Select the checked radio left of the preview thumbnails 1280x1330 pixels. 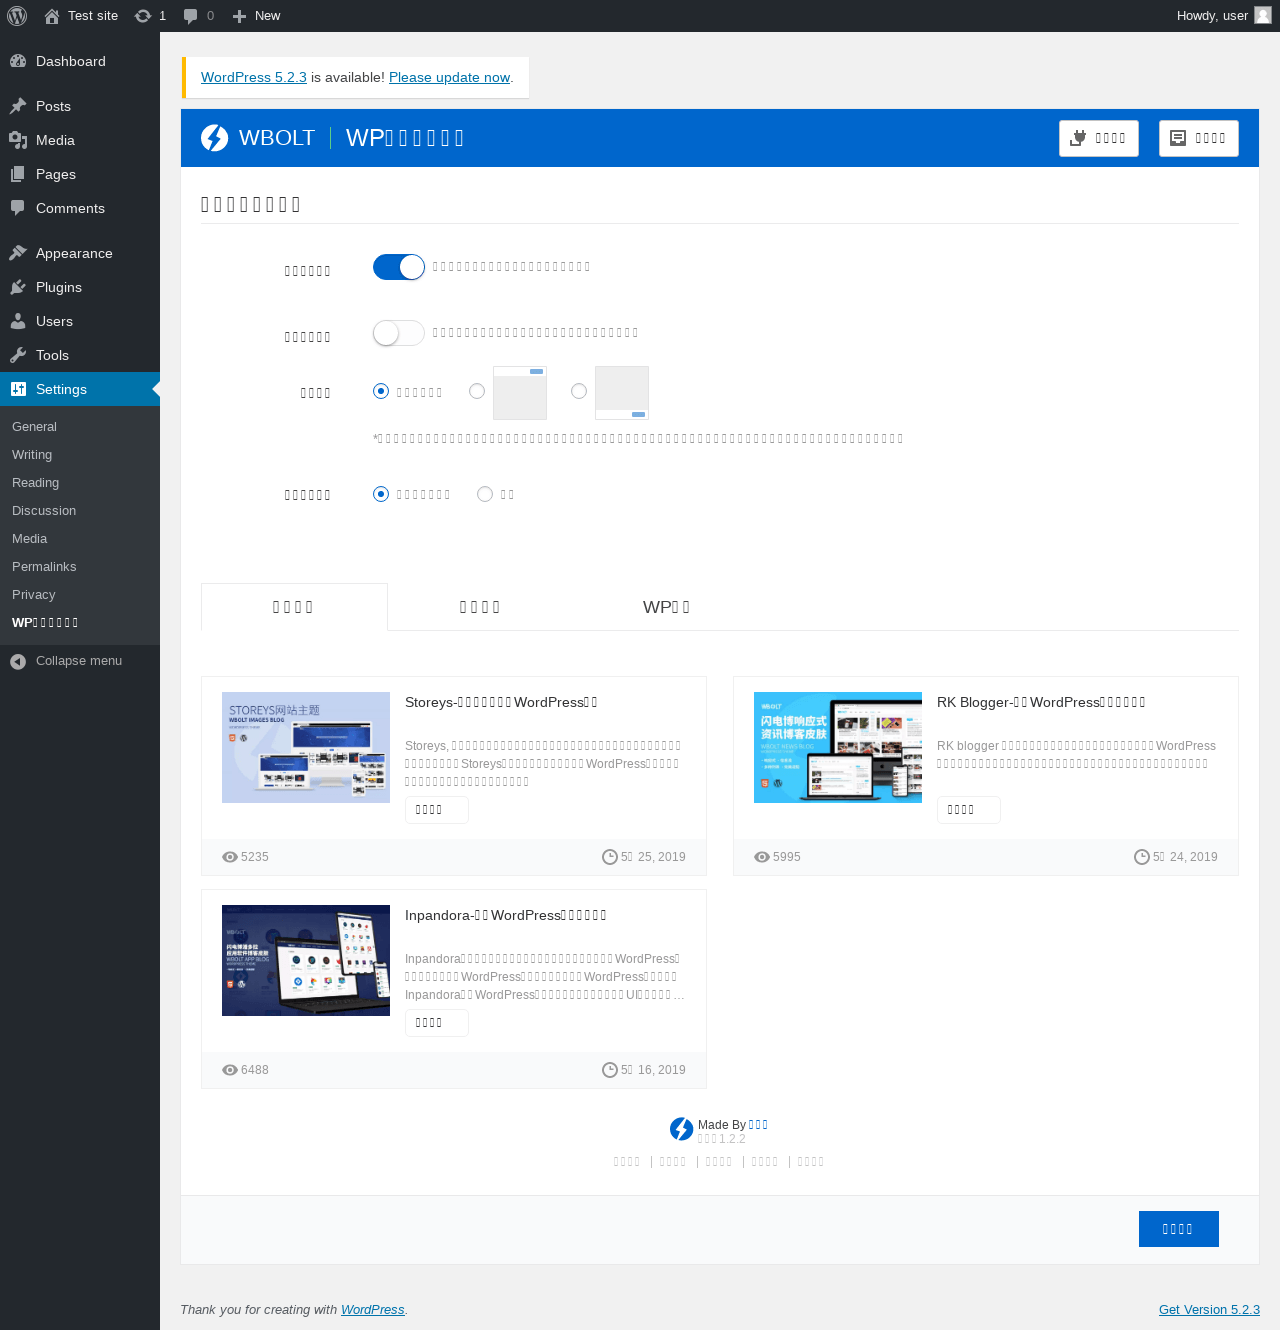coord(381,391)
